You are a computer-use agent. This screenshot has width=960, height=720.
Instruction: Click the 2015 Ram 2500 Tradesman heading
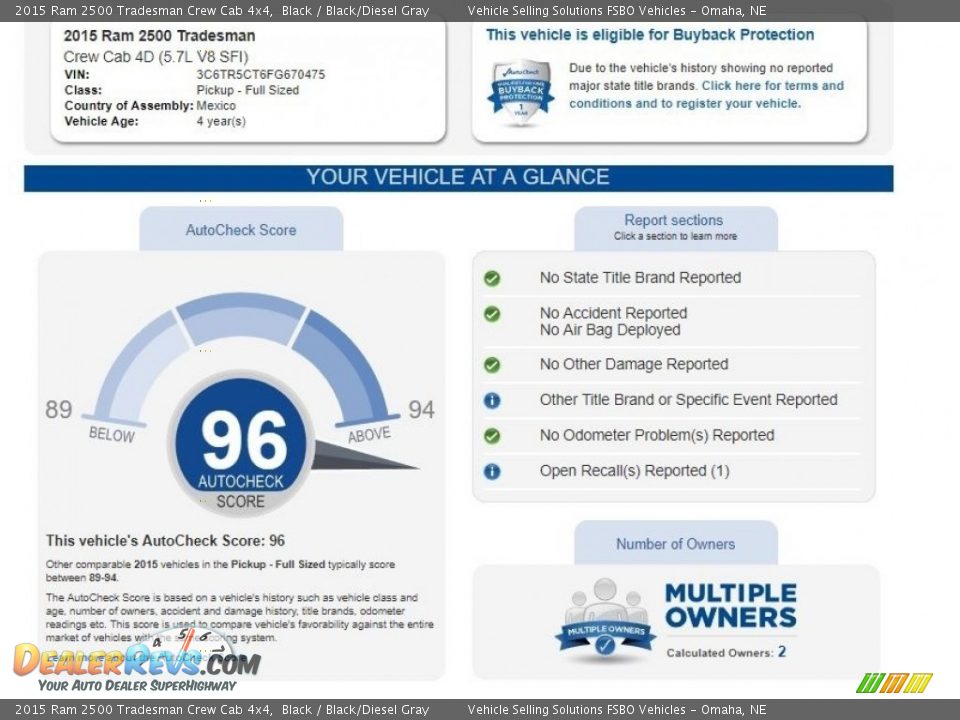coord(159,36)
